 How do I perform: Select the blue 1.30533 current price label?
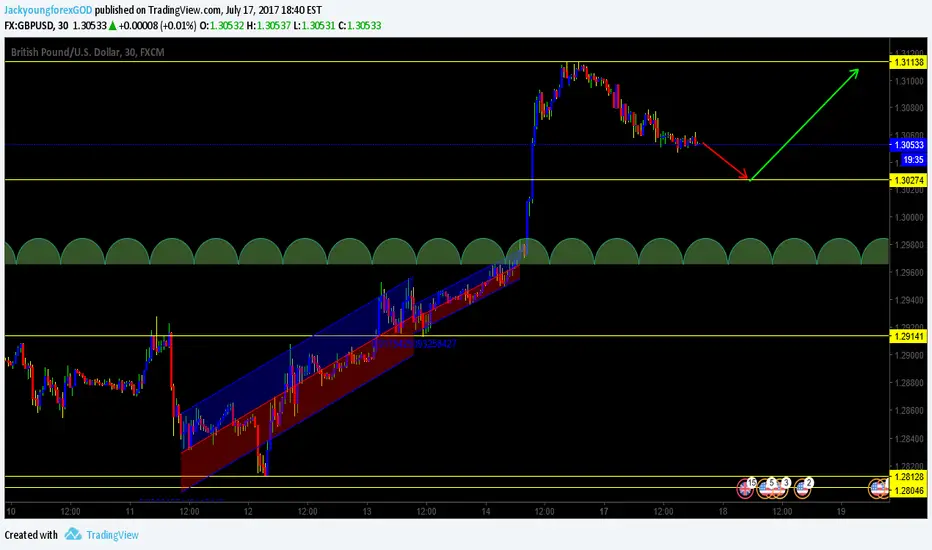tap(908, 144)
